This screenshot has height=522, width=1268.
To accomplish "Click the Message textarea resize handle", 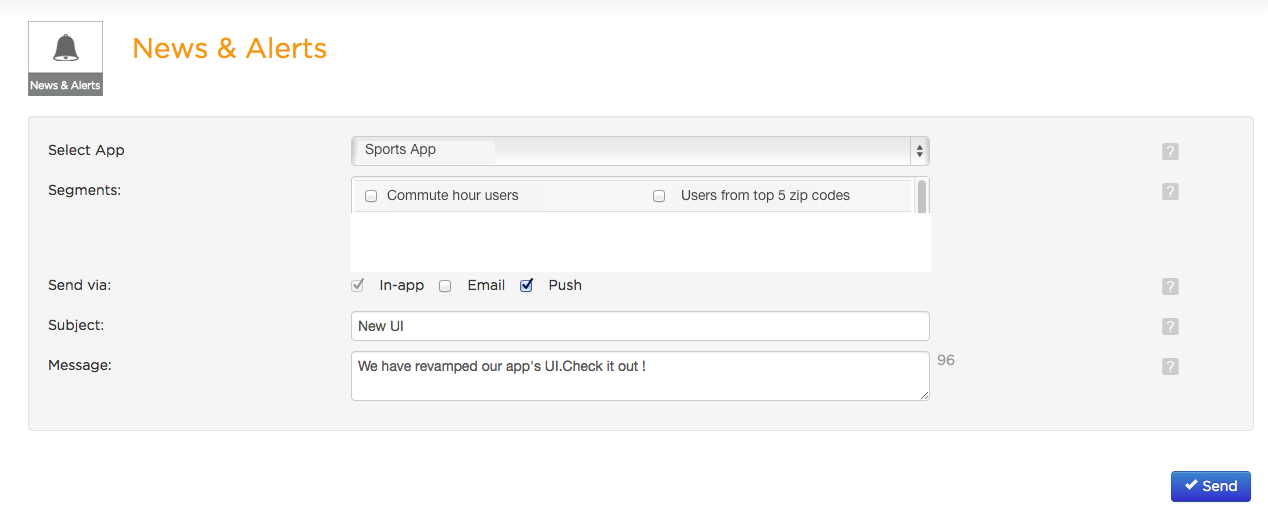I will [924, 395].
